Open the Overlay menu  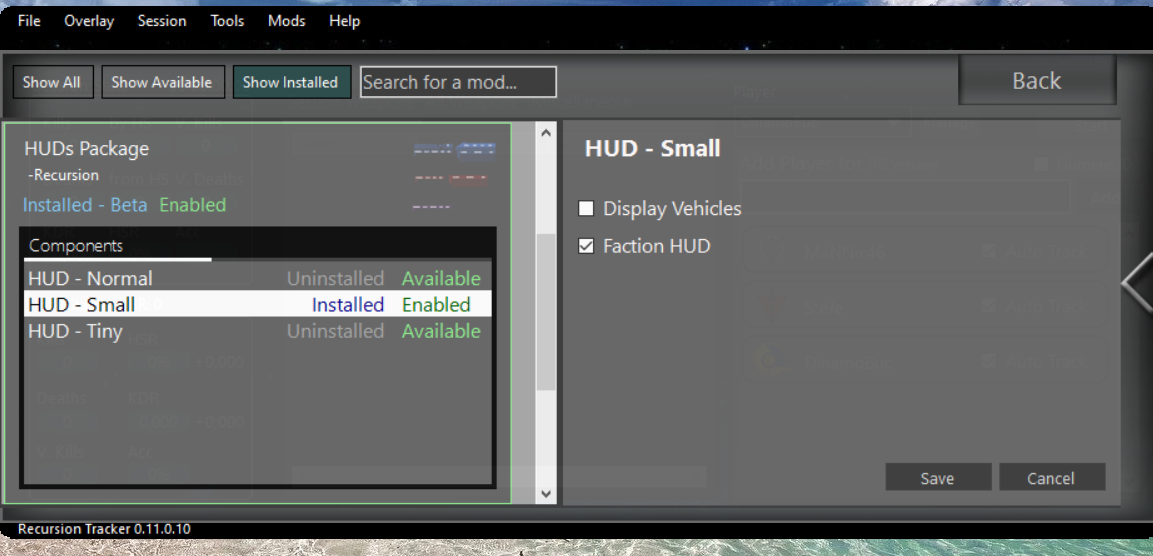tap(89, 21)
